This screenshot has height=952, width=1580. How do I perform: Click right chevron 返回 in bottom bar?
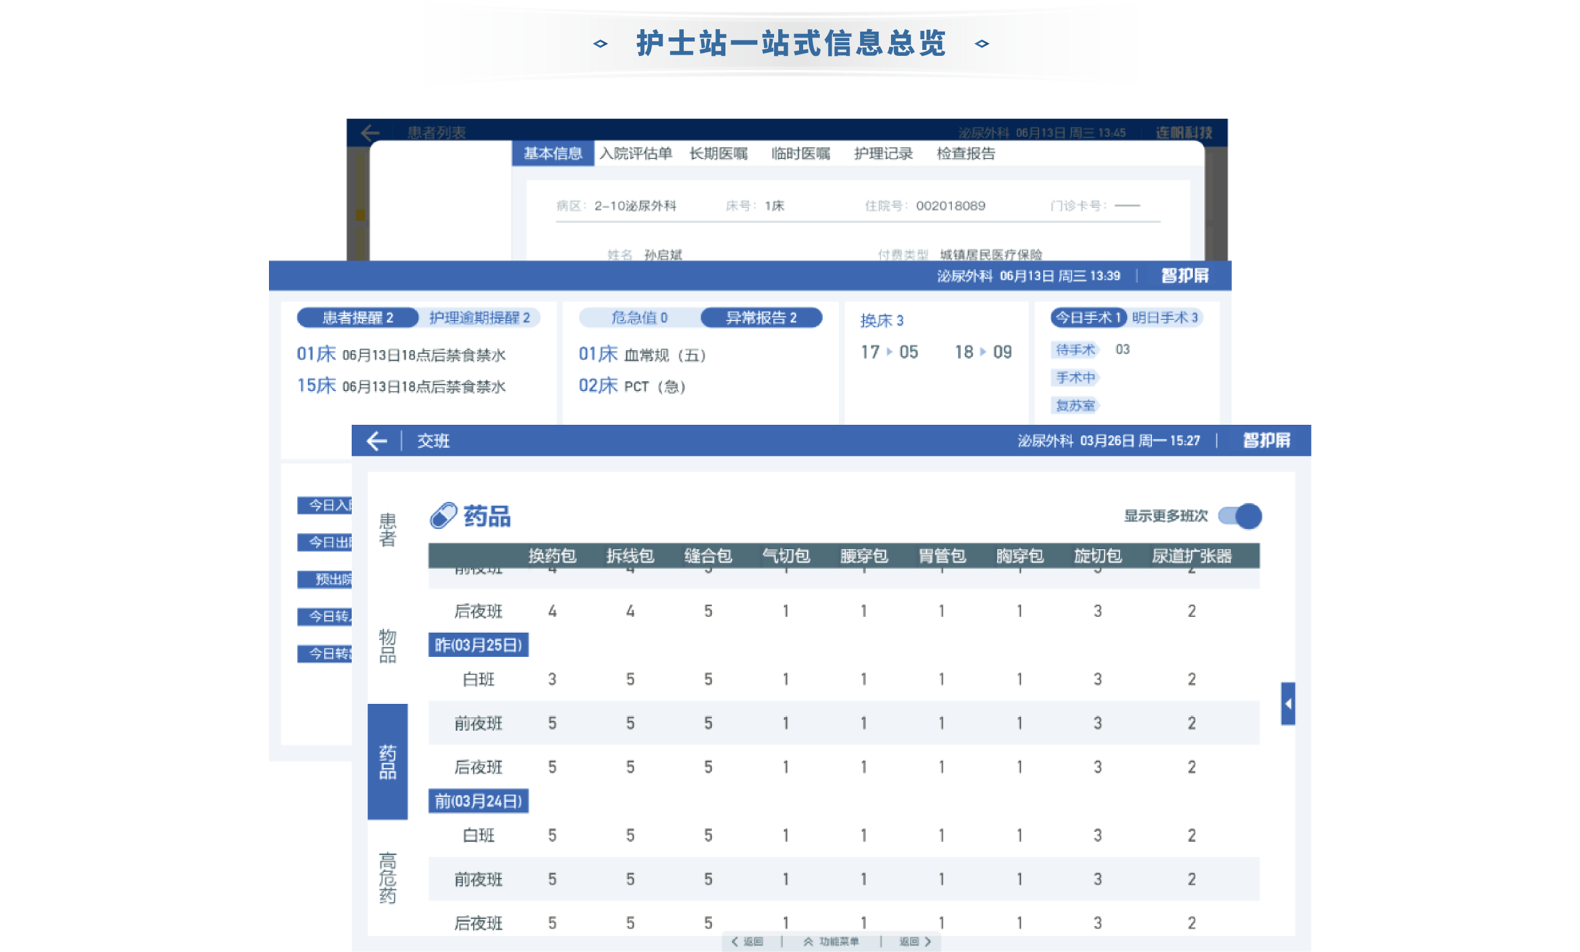pyautogui.click(x=915, y=942)
